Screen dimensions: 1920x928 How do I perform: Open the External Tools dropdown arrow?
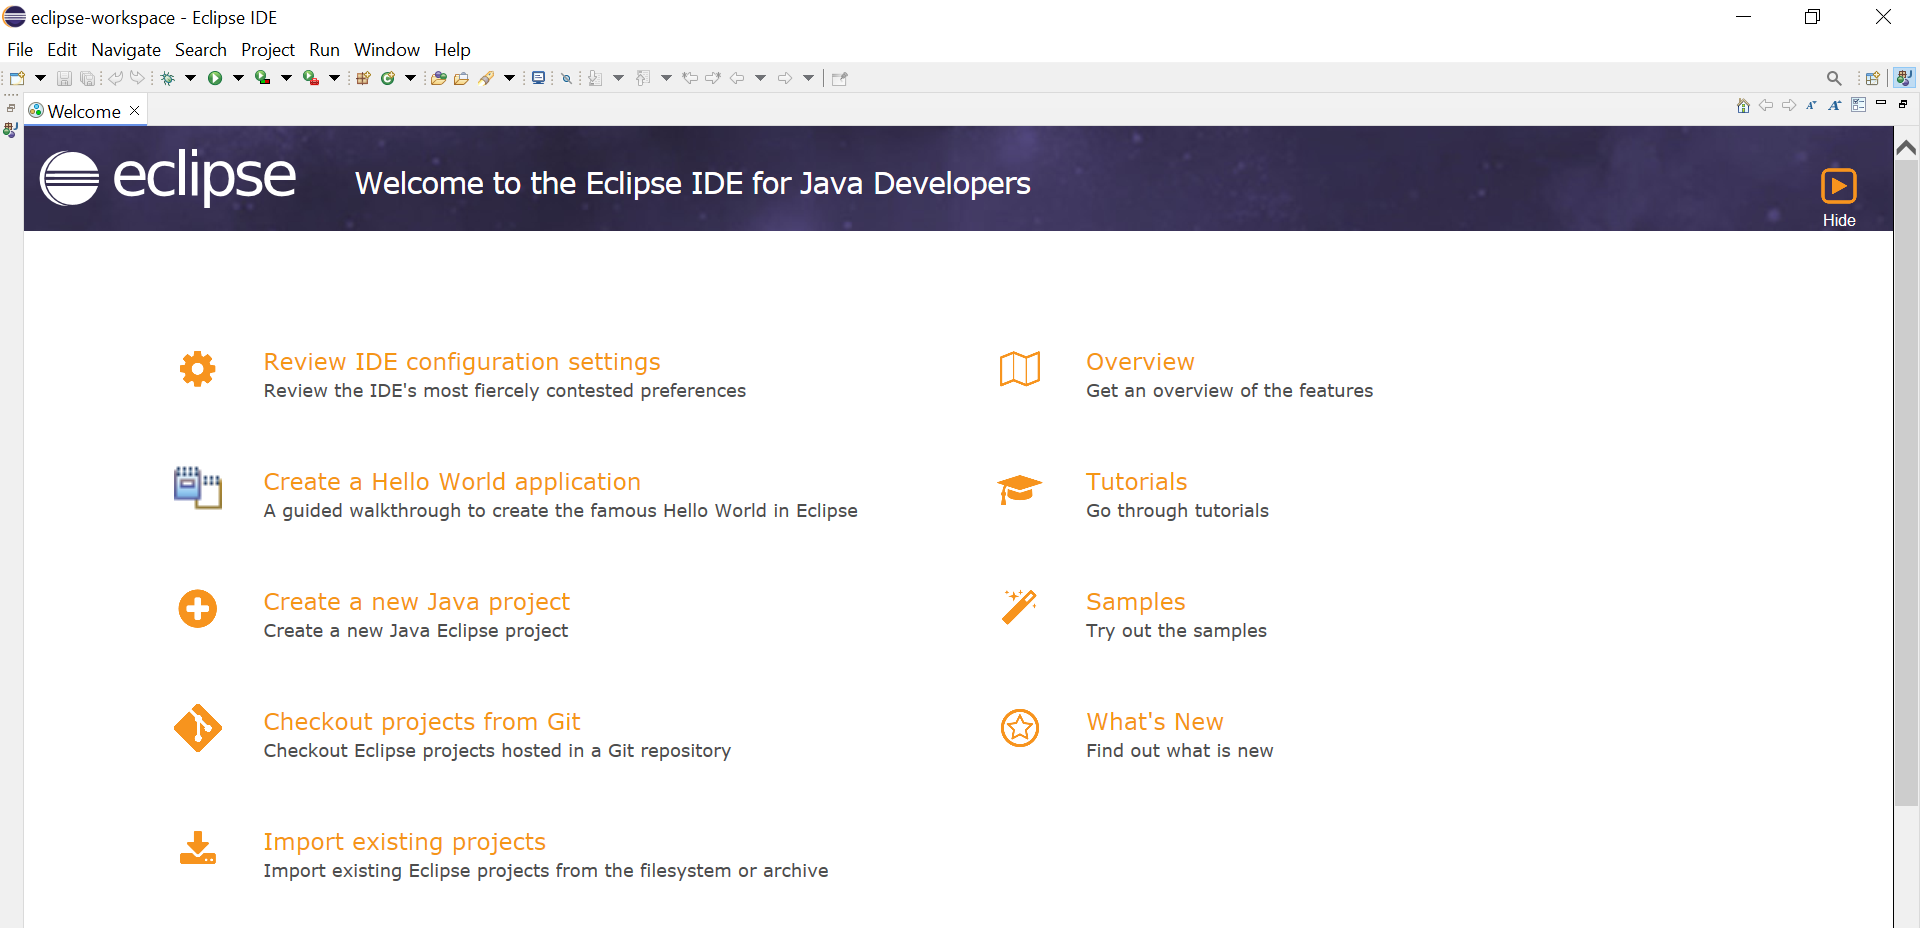tap(334, 78)
